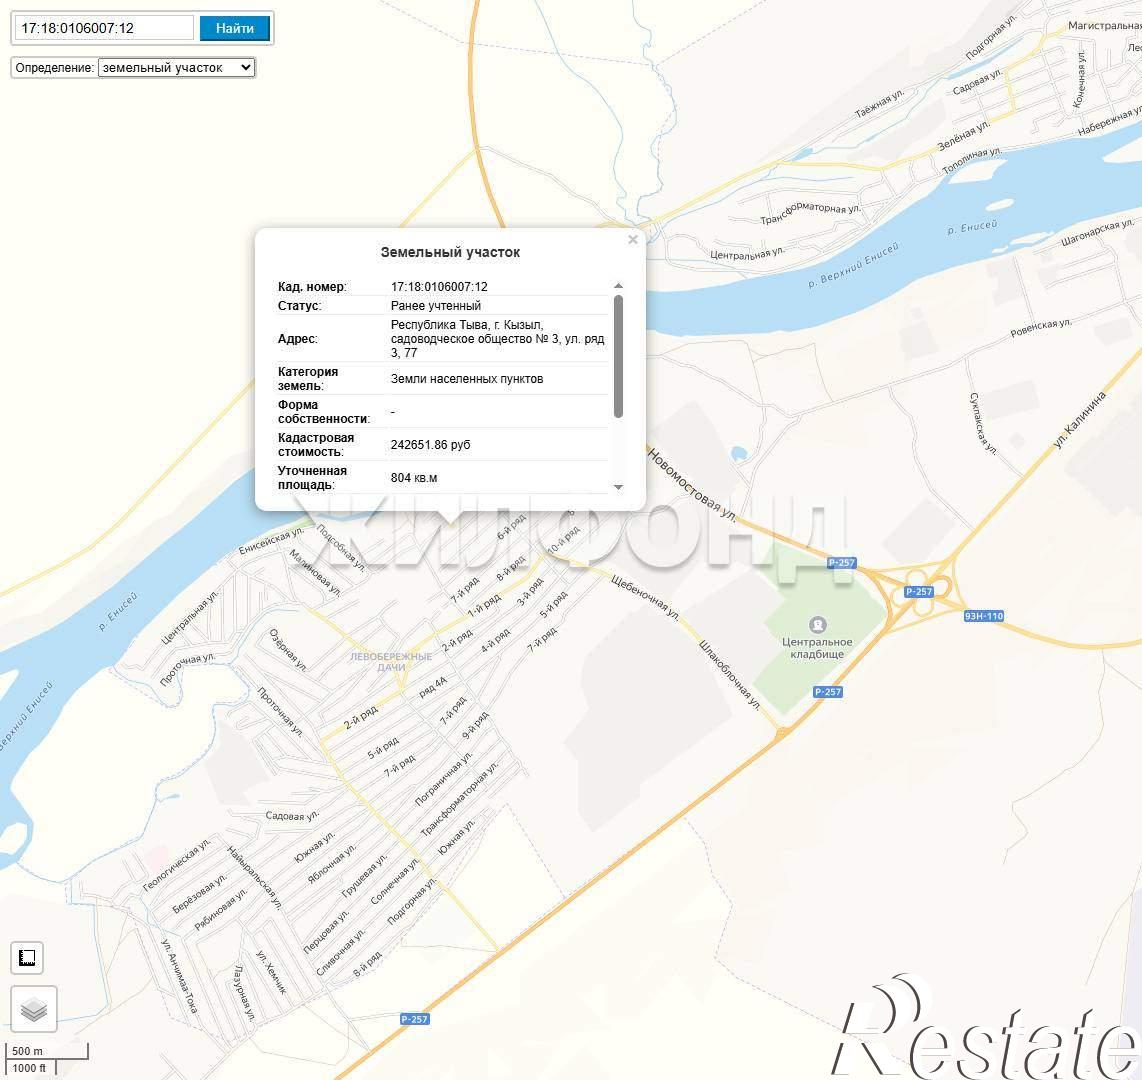Viewport: 1142px width, 1080px height.
Task: Click the popup scrollbar up arrow
Action: 618,285
